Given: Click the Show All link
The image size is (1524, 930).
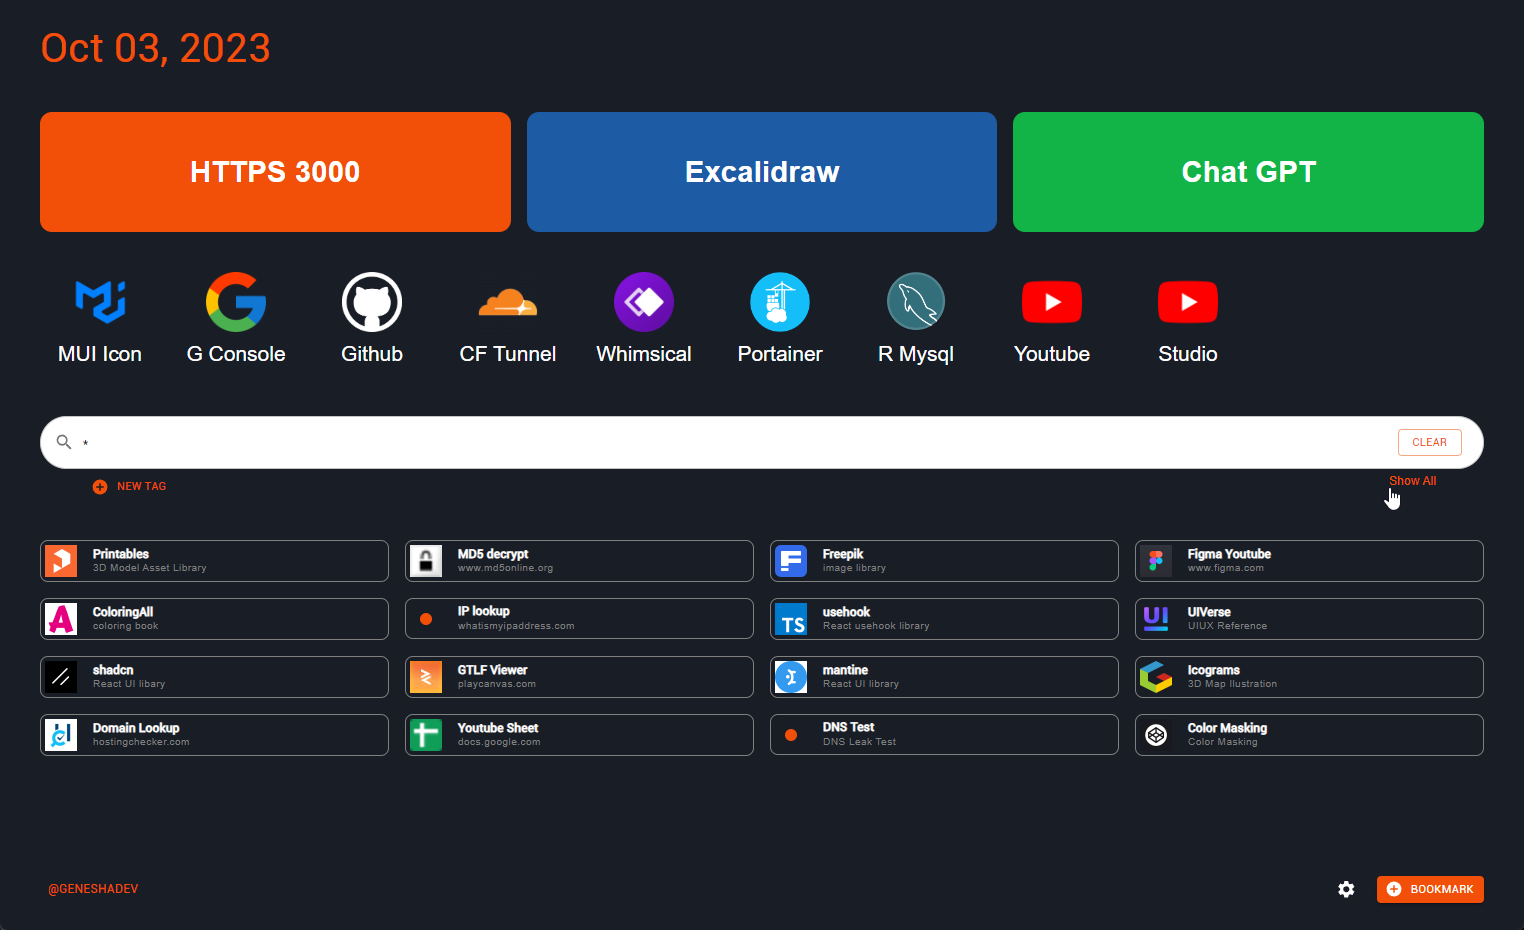Looking at the screenshot, I should 1412,481.
